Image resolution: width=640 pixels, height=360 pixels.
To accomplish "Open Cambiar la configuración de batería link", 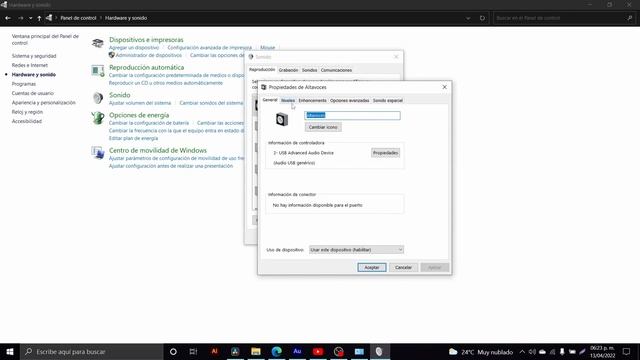I will coord(149,123).
